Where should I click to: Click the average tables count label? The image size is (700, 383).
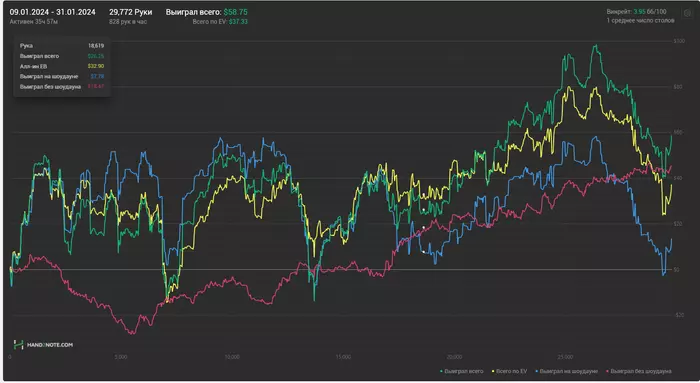click(640, 21)
